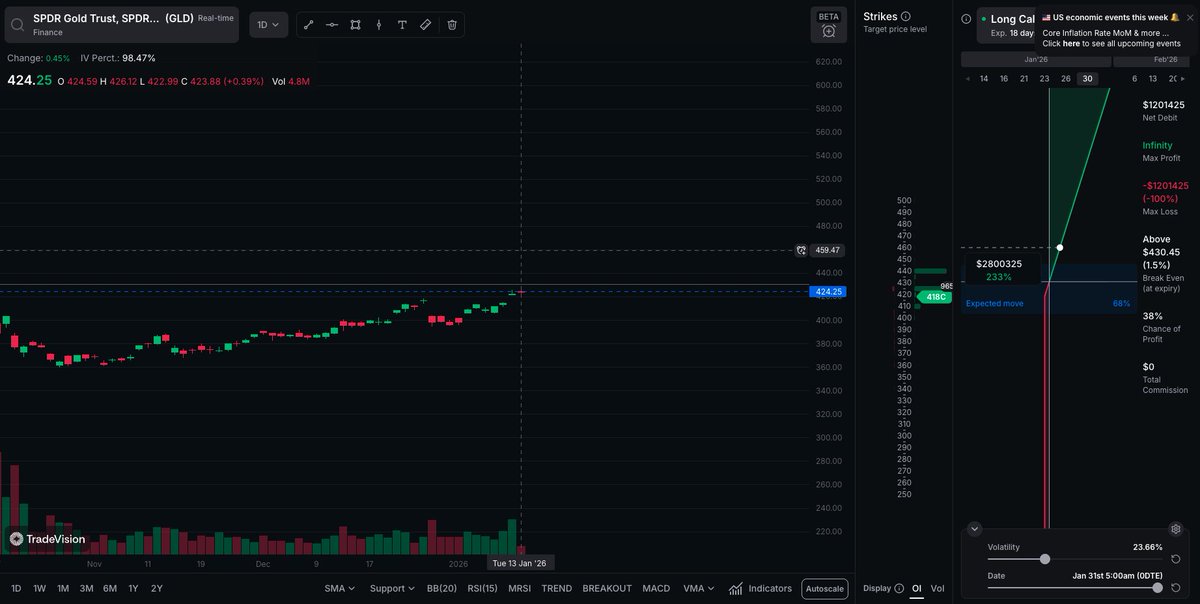Image resolution: width=1200 pixels, height=604 pixels.
Task: Click the previous expiration dates arrow
Action: 967,79
